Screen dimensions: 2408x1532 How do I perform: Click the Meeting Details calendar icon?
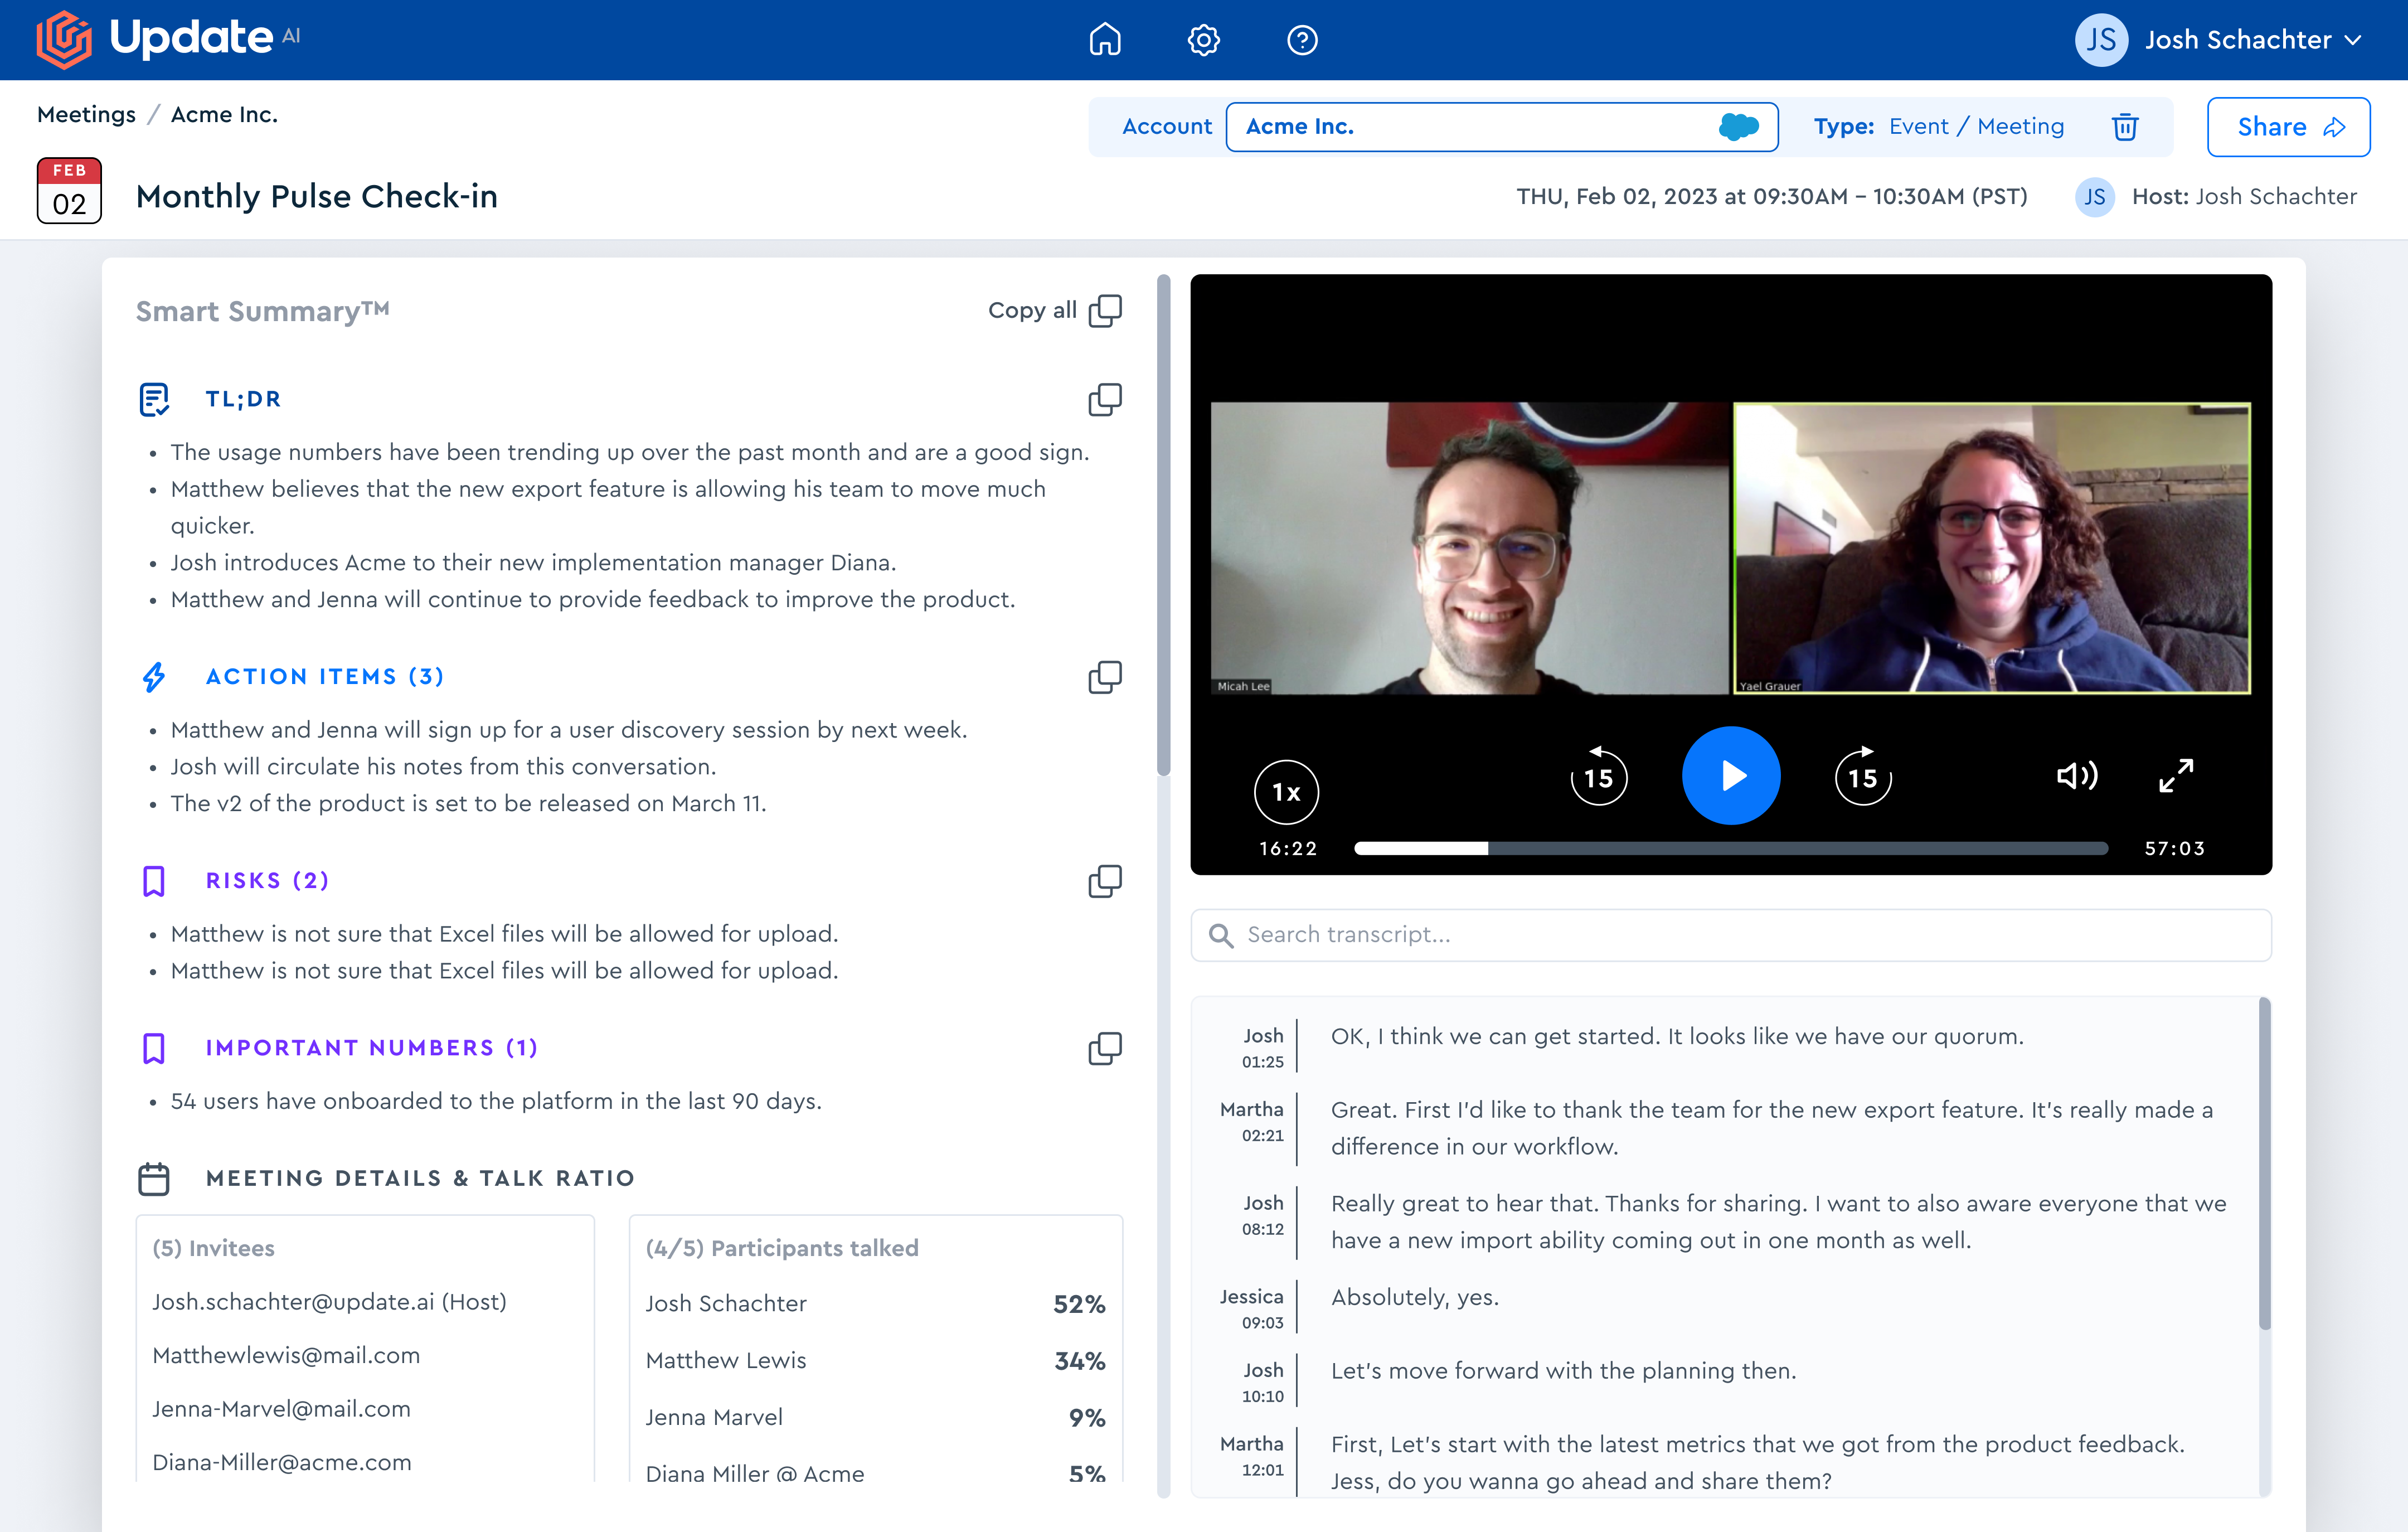(x=154, y=1178)
